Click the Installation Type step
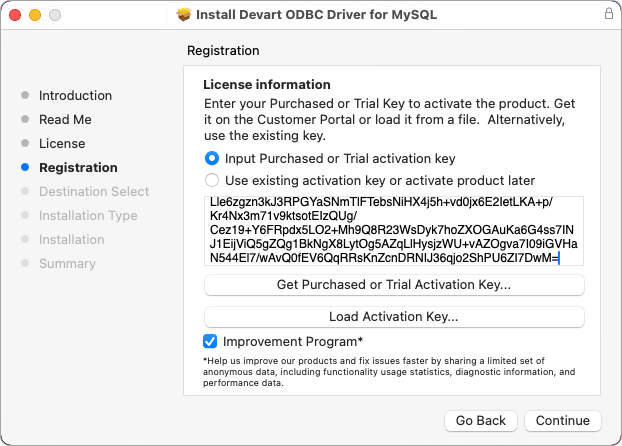This screenshot has height=446, width=622. pos(88,215)
